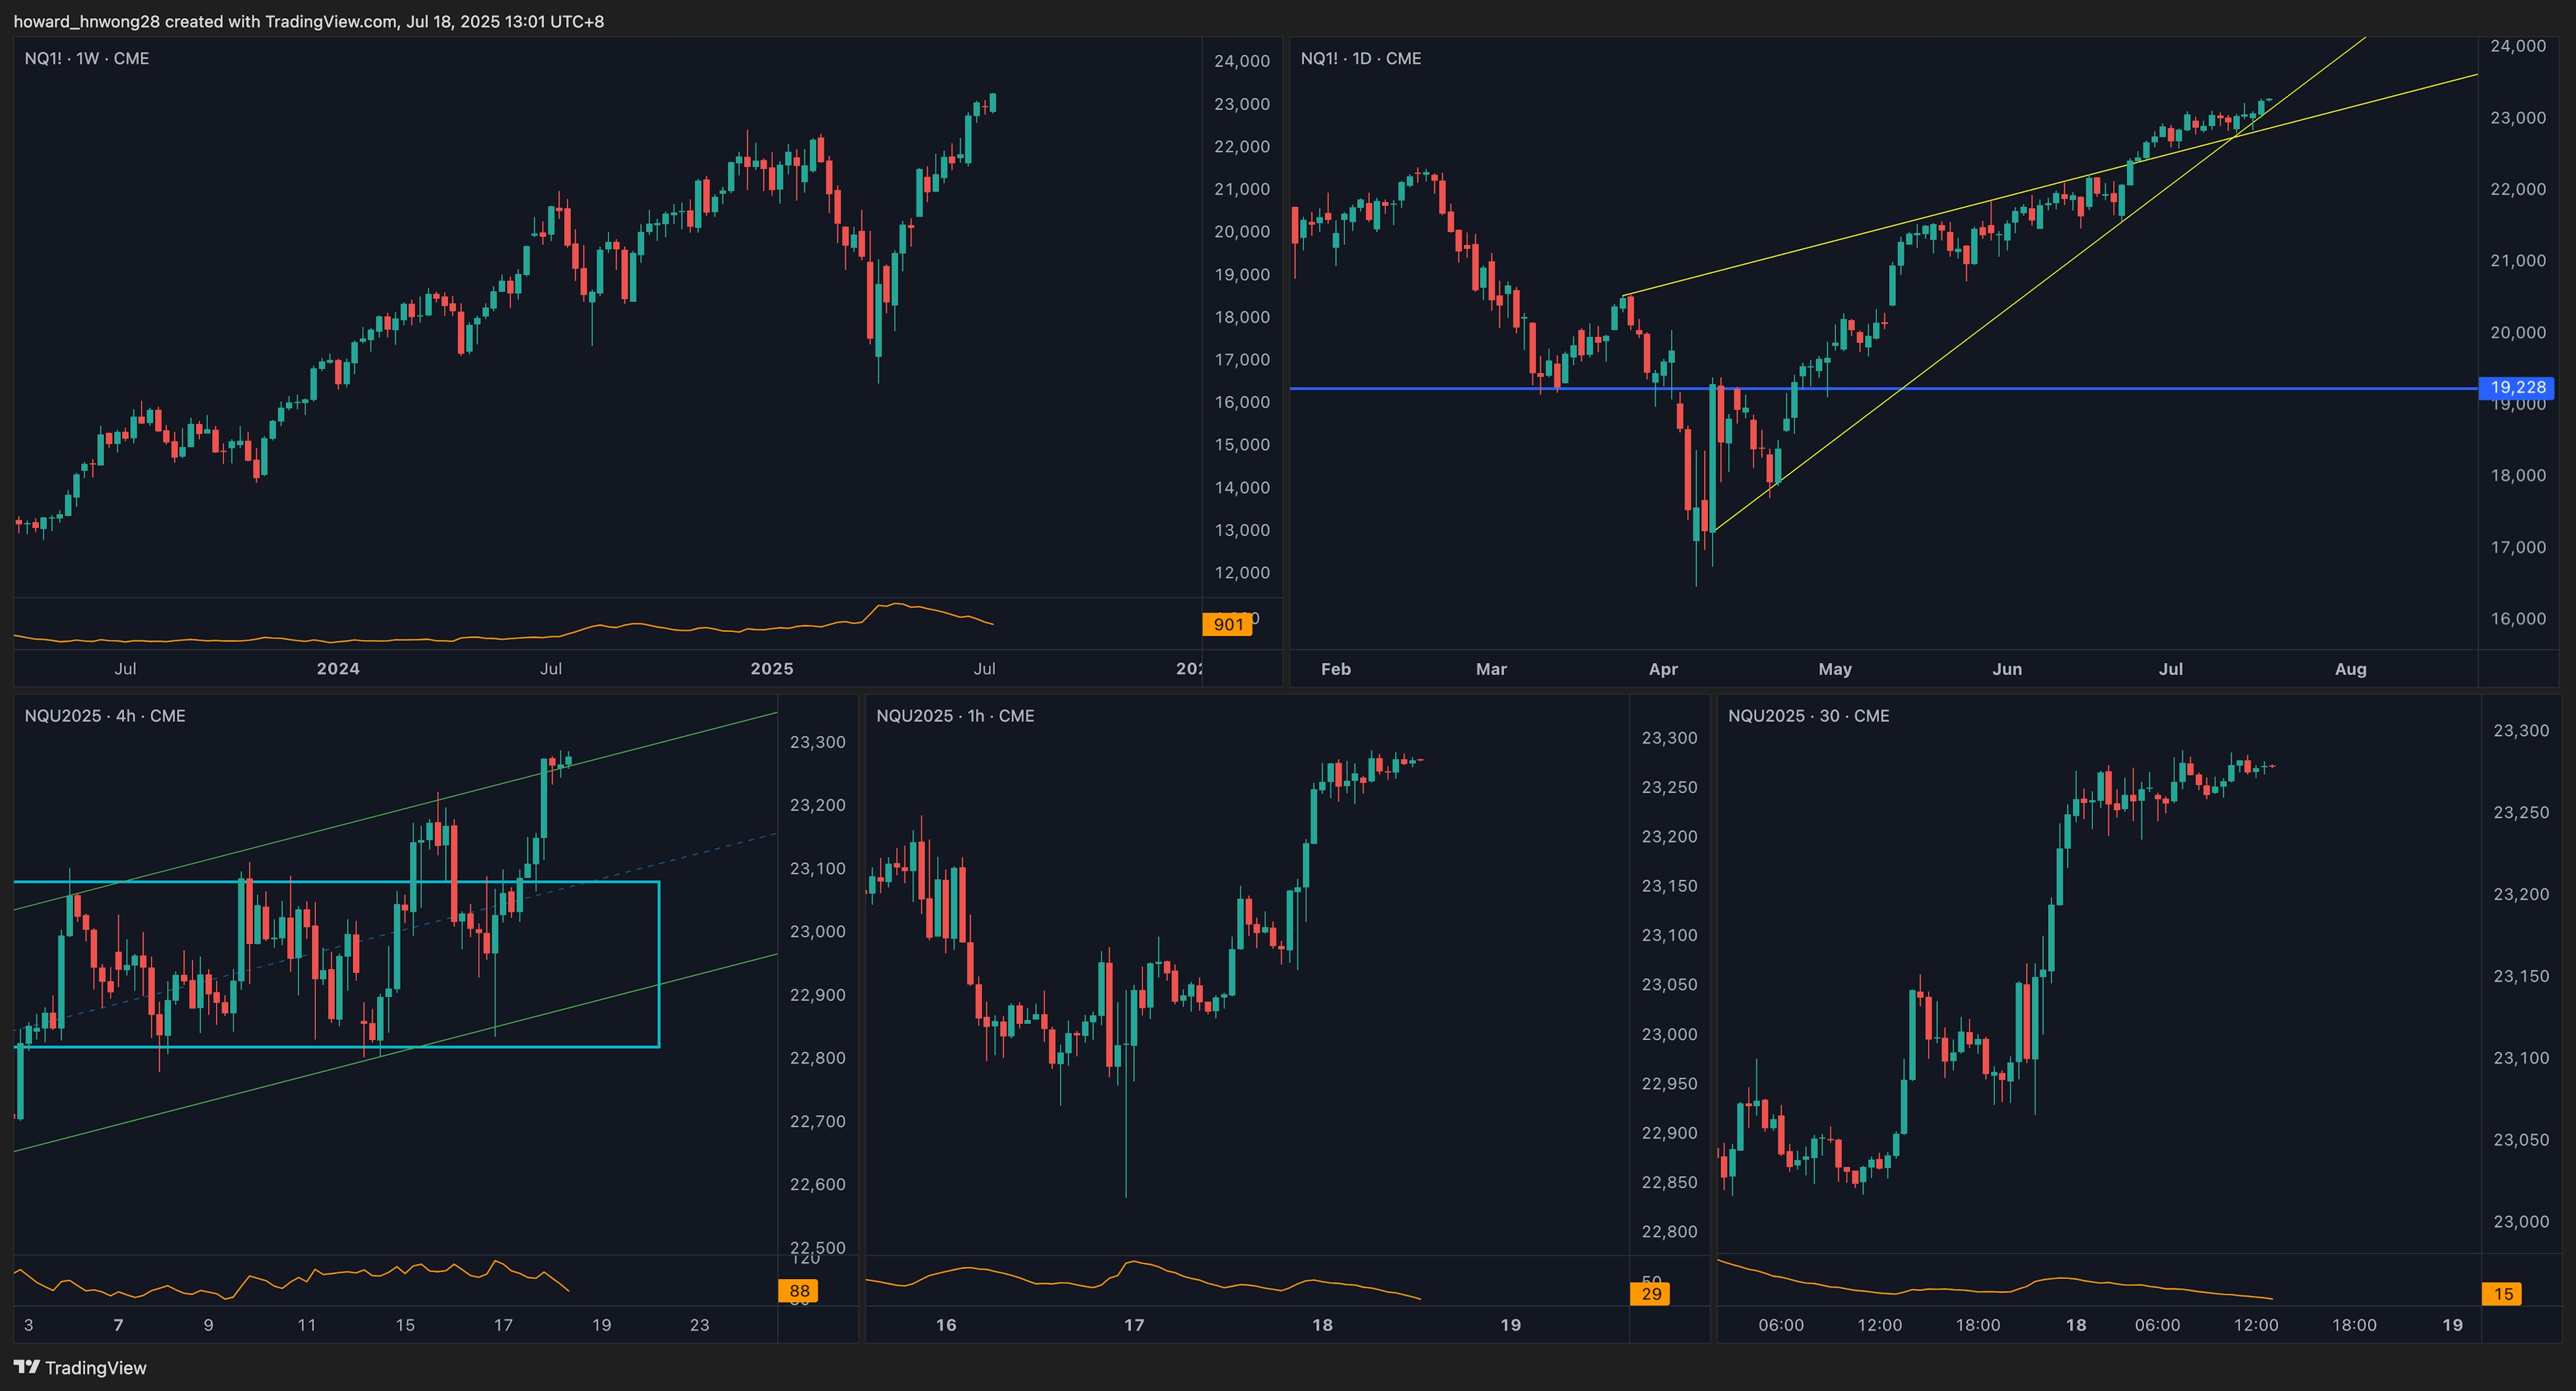Viewport: 2576px width, 1391px height.
Task: Click the blue 19,228 price label
Action: (2517, 387)
